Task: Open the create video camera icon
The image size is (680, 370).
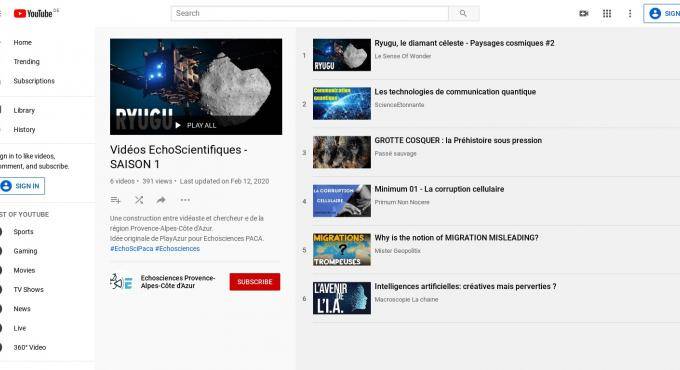Action: (x=584, y=13)
